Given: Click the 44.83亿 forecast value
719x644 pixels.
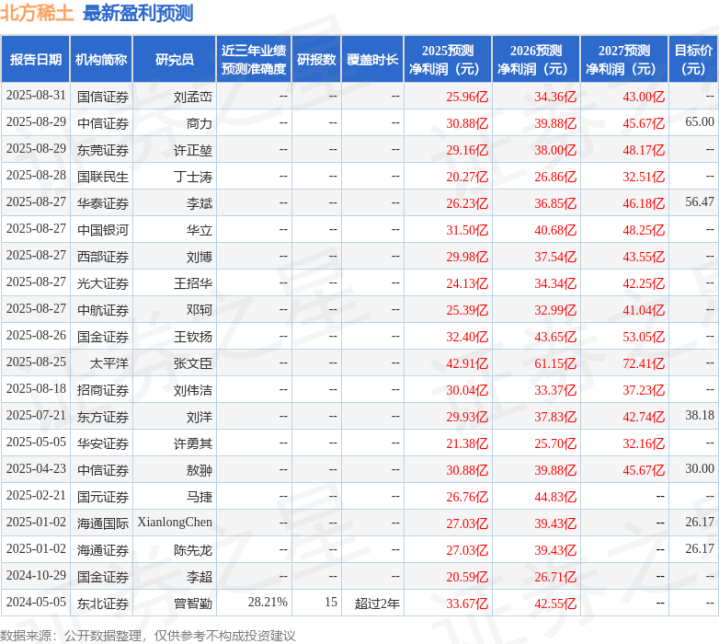Looking at the screenshot, I should point(555,496).
